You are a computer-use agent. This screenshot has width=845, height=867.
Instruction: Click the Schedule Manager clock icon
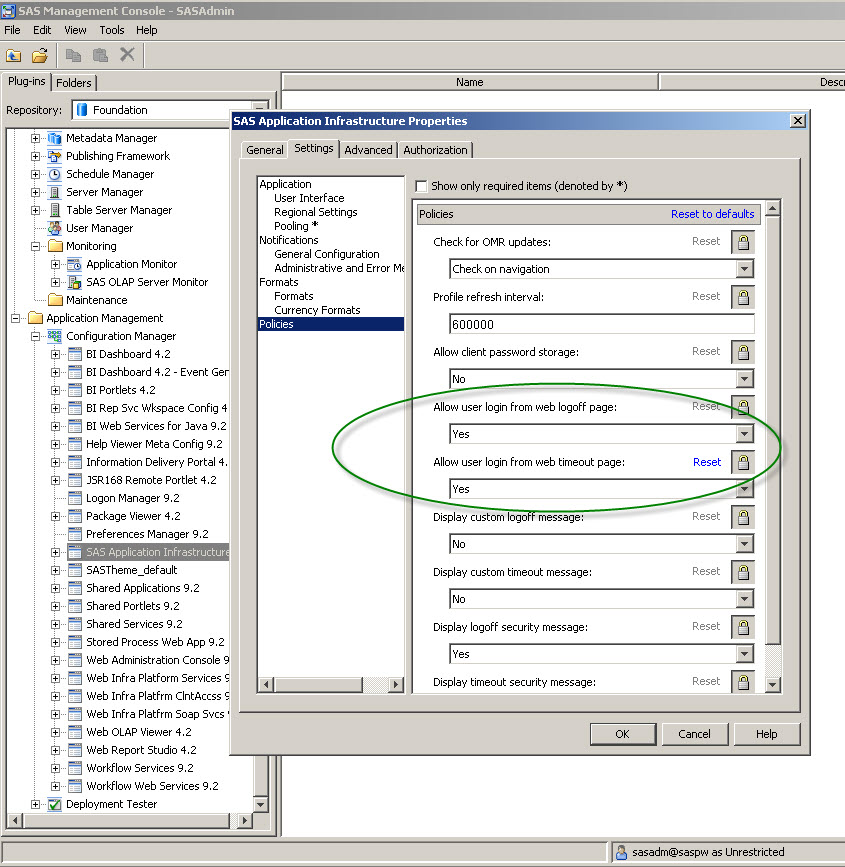(x=55, y=174)
